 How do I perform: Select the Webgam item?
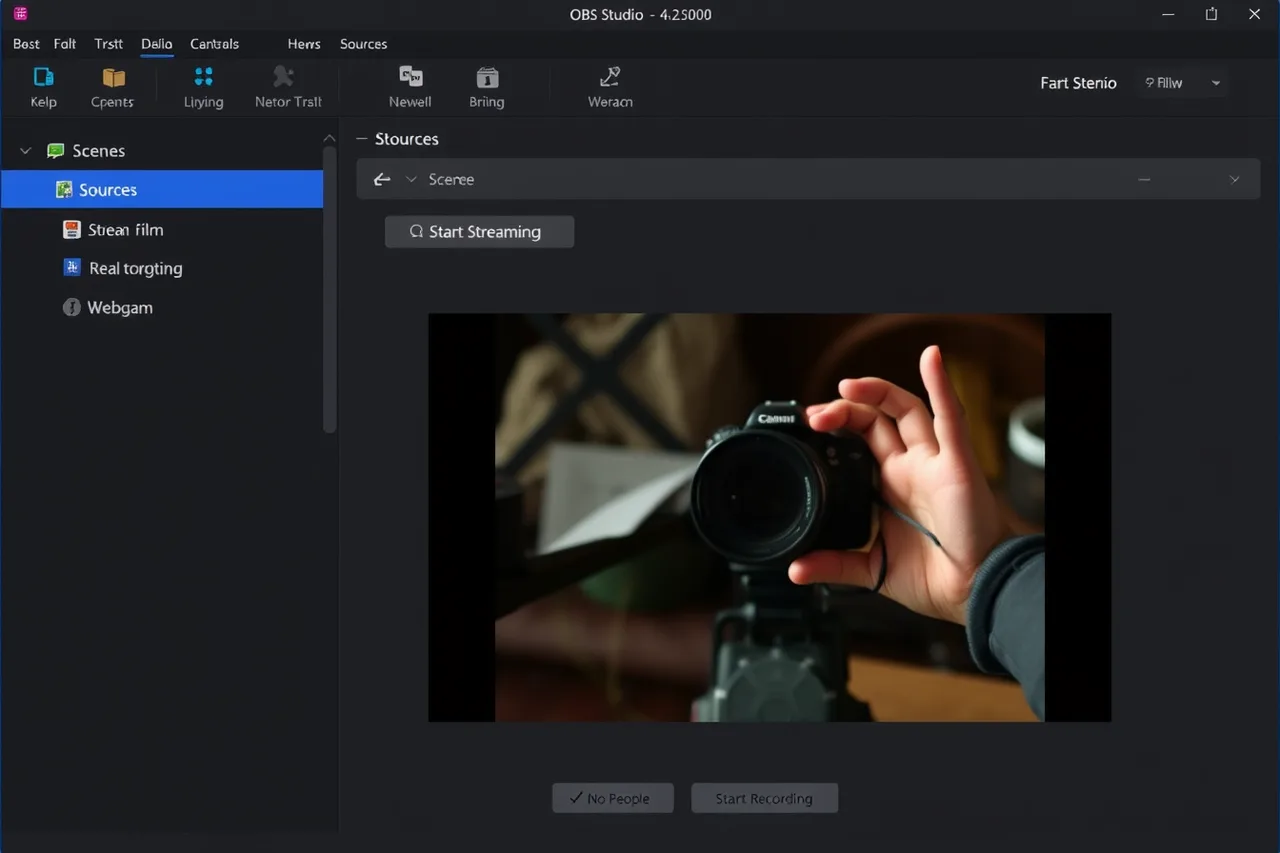coord(120,308)
